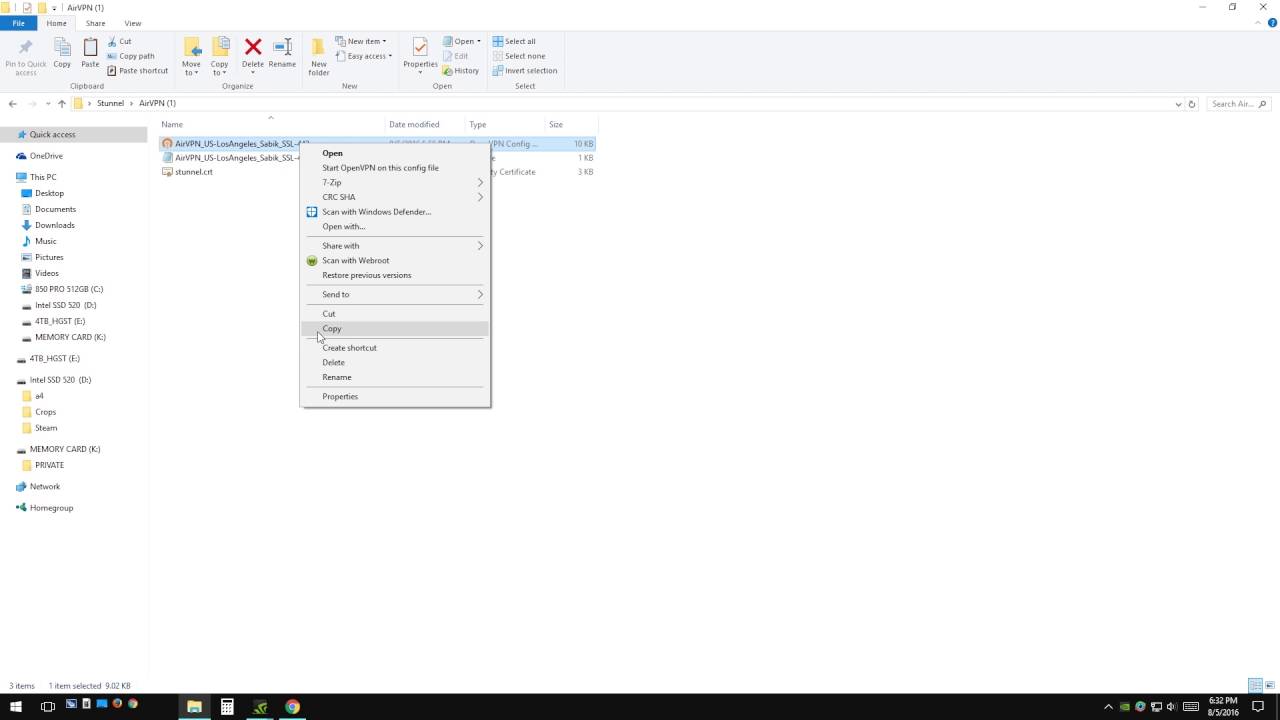The image size is (1280, 720).
Task: Click History in the Open group
Action: point(461,71)
